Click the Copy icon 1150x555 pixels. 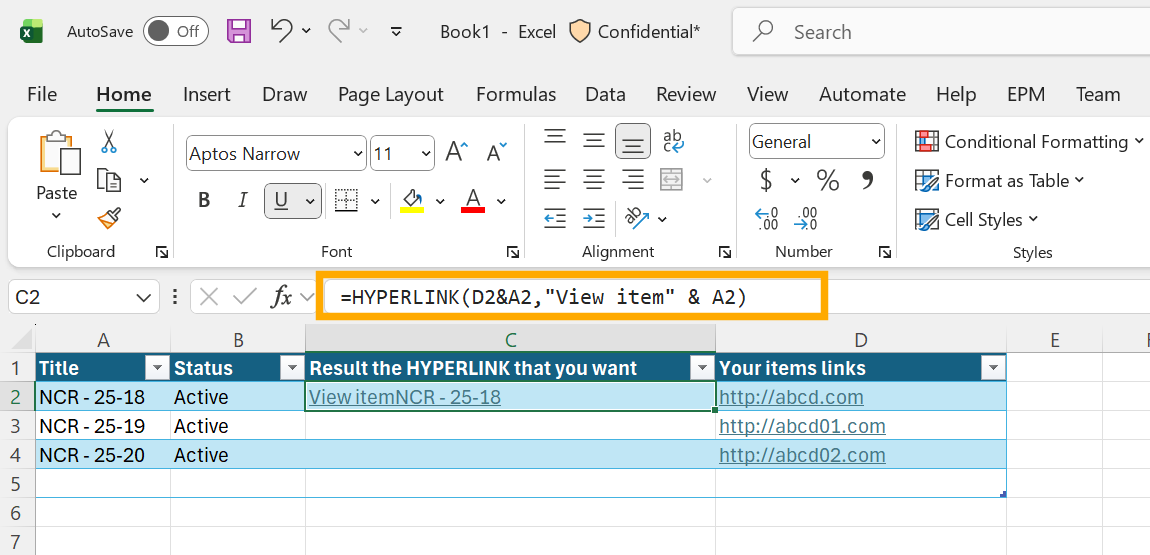tap(109, 180)
